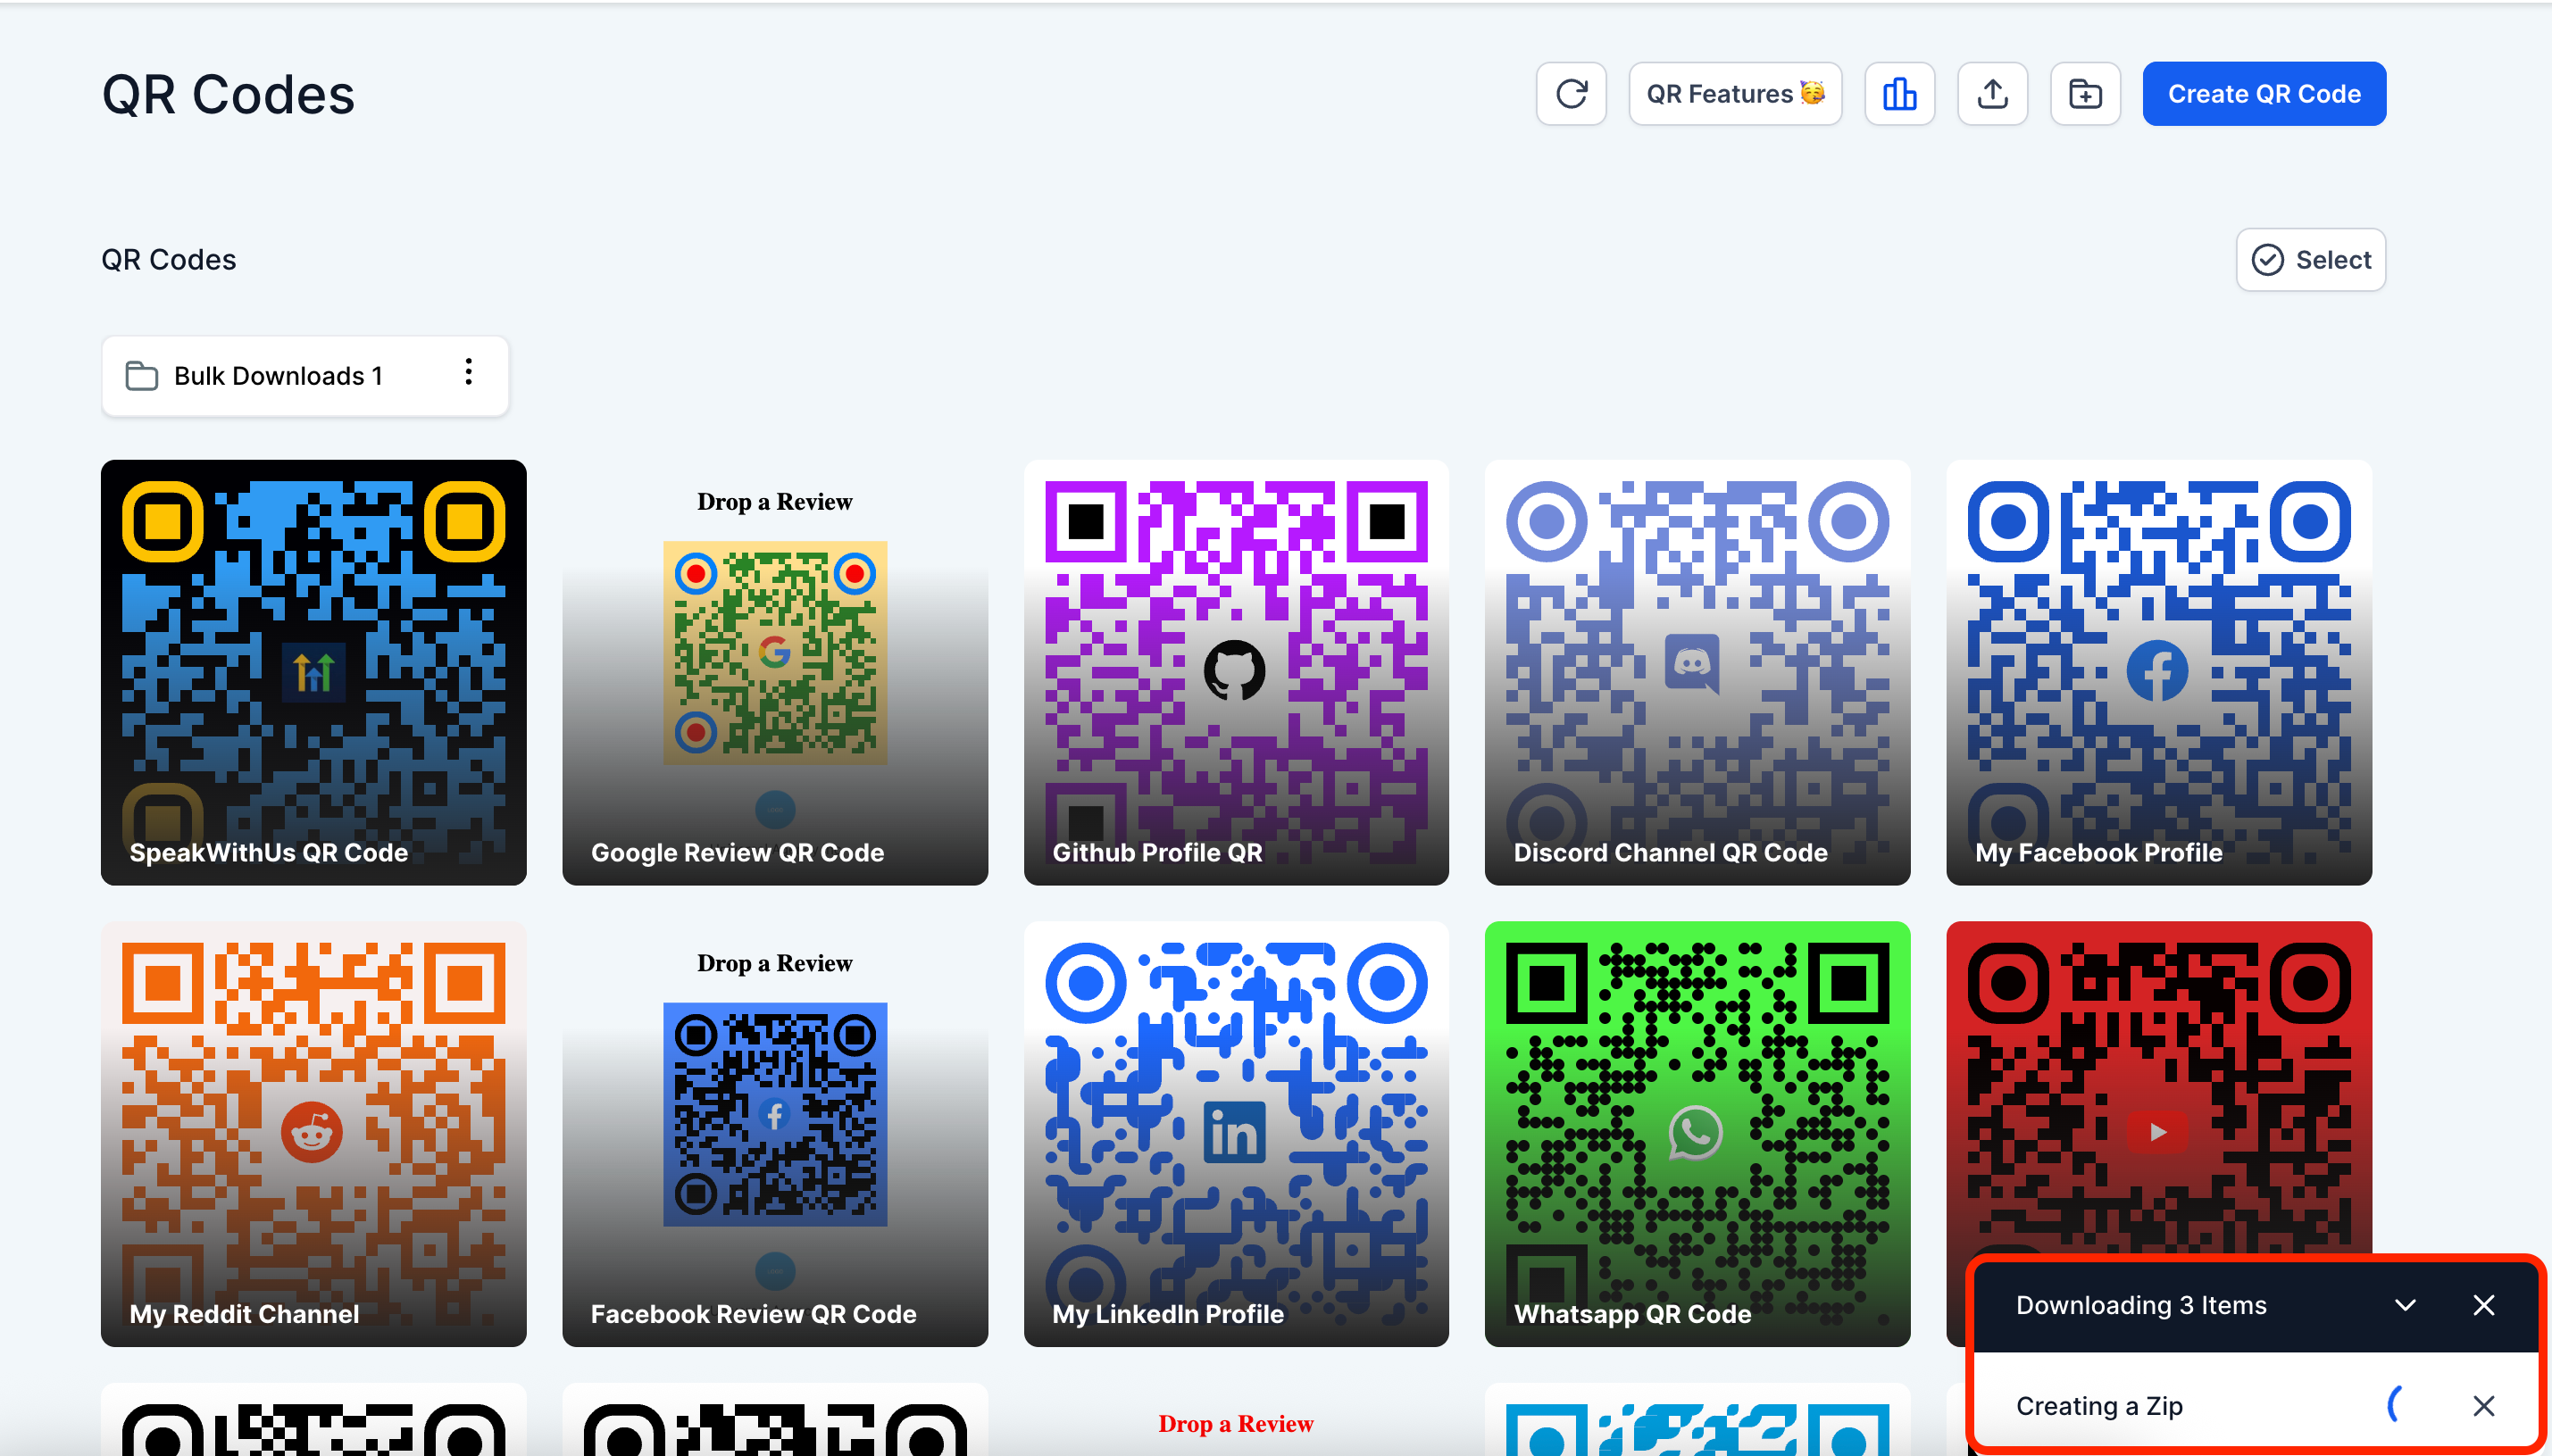Open the analytics bar chart icon

pos(1899,94)
